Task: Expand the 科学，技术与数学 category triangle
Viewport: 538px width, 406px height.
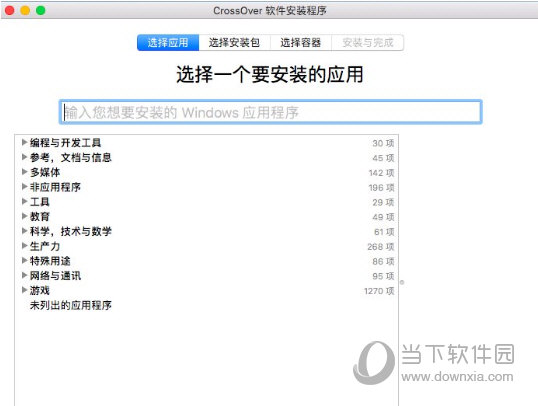Action: [x=24, y=231]
